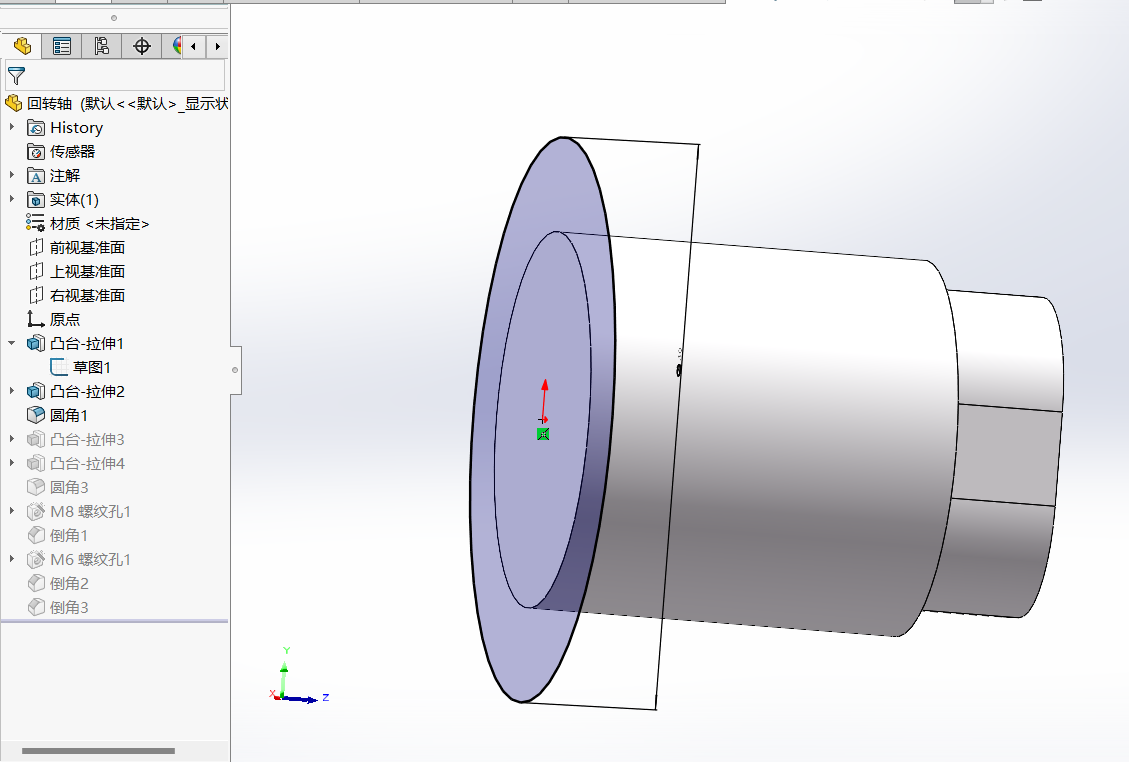The height and width of the screenshot is (762, 1129).
Task: Expand the suppressed 凸台-拉伸4 node
Action: coord(12,462)
